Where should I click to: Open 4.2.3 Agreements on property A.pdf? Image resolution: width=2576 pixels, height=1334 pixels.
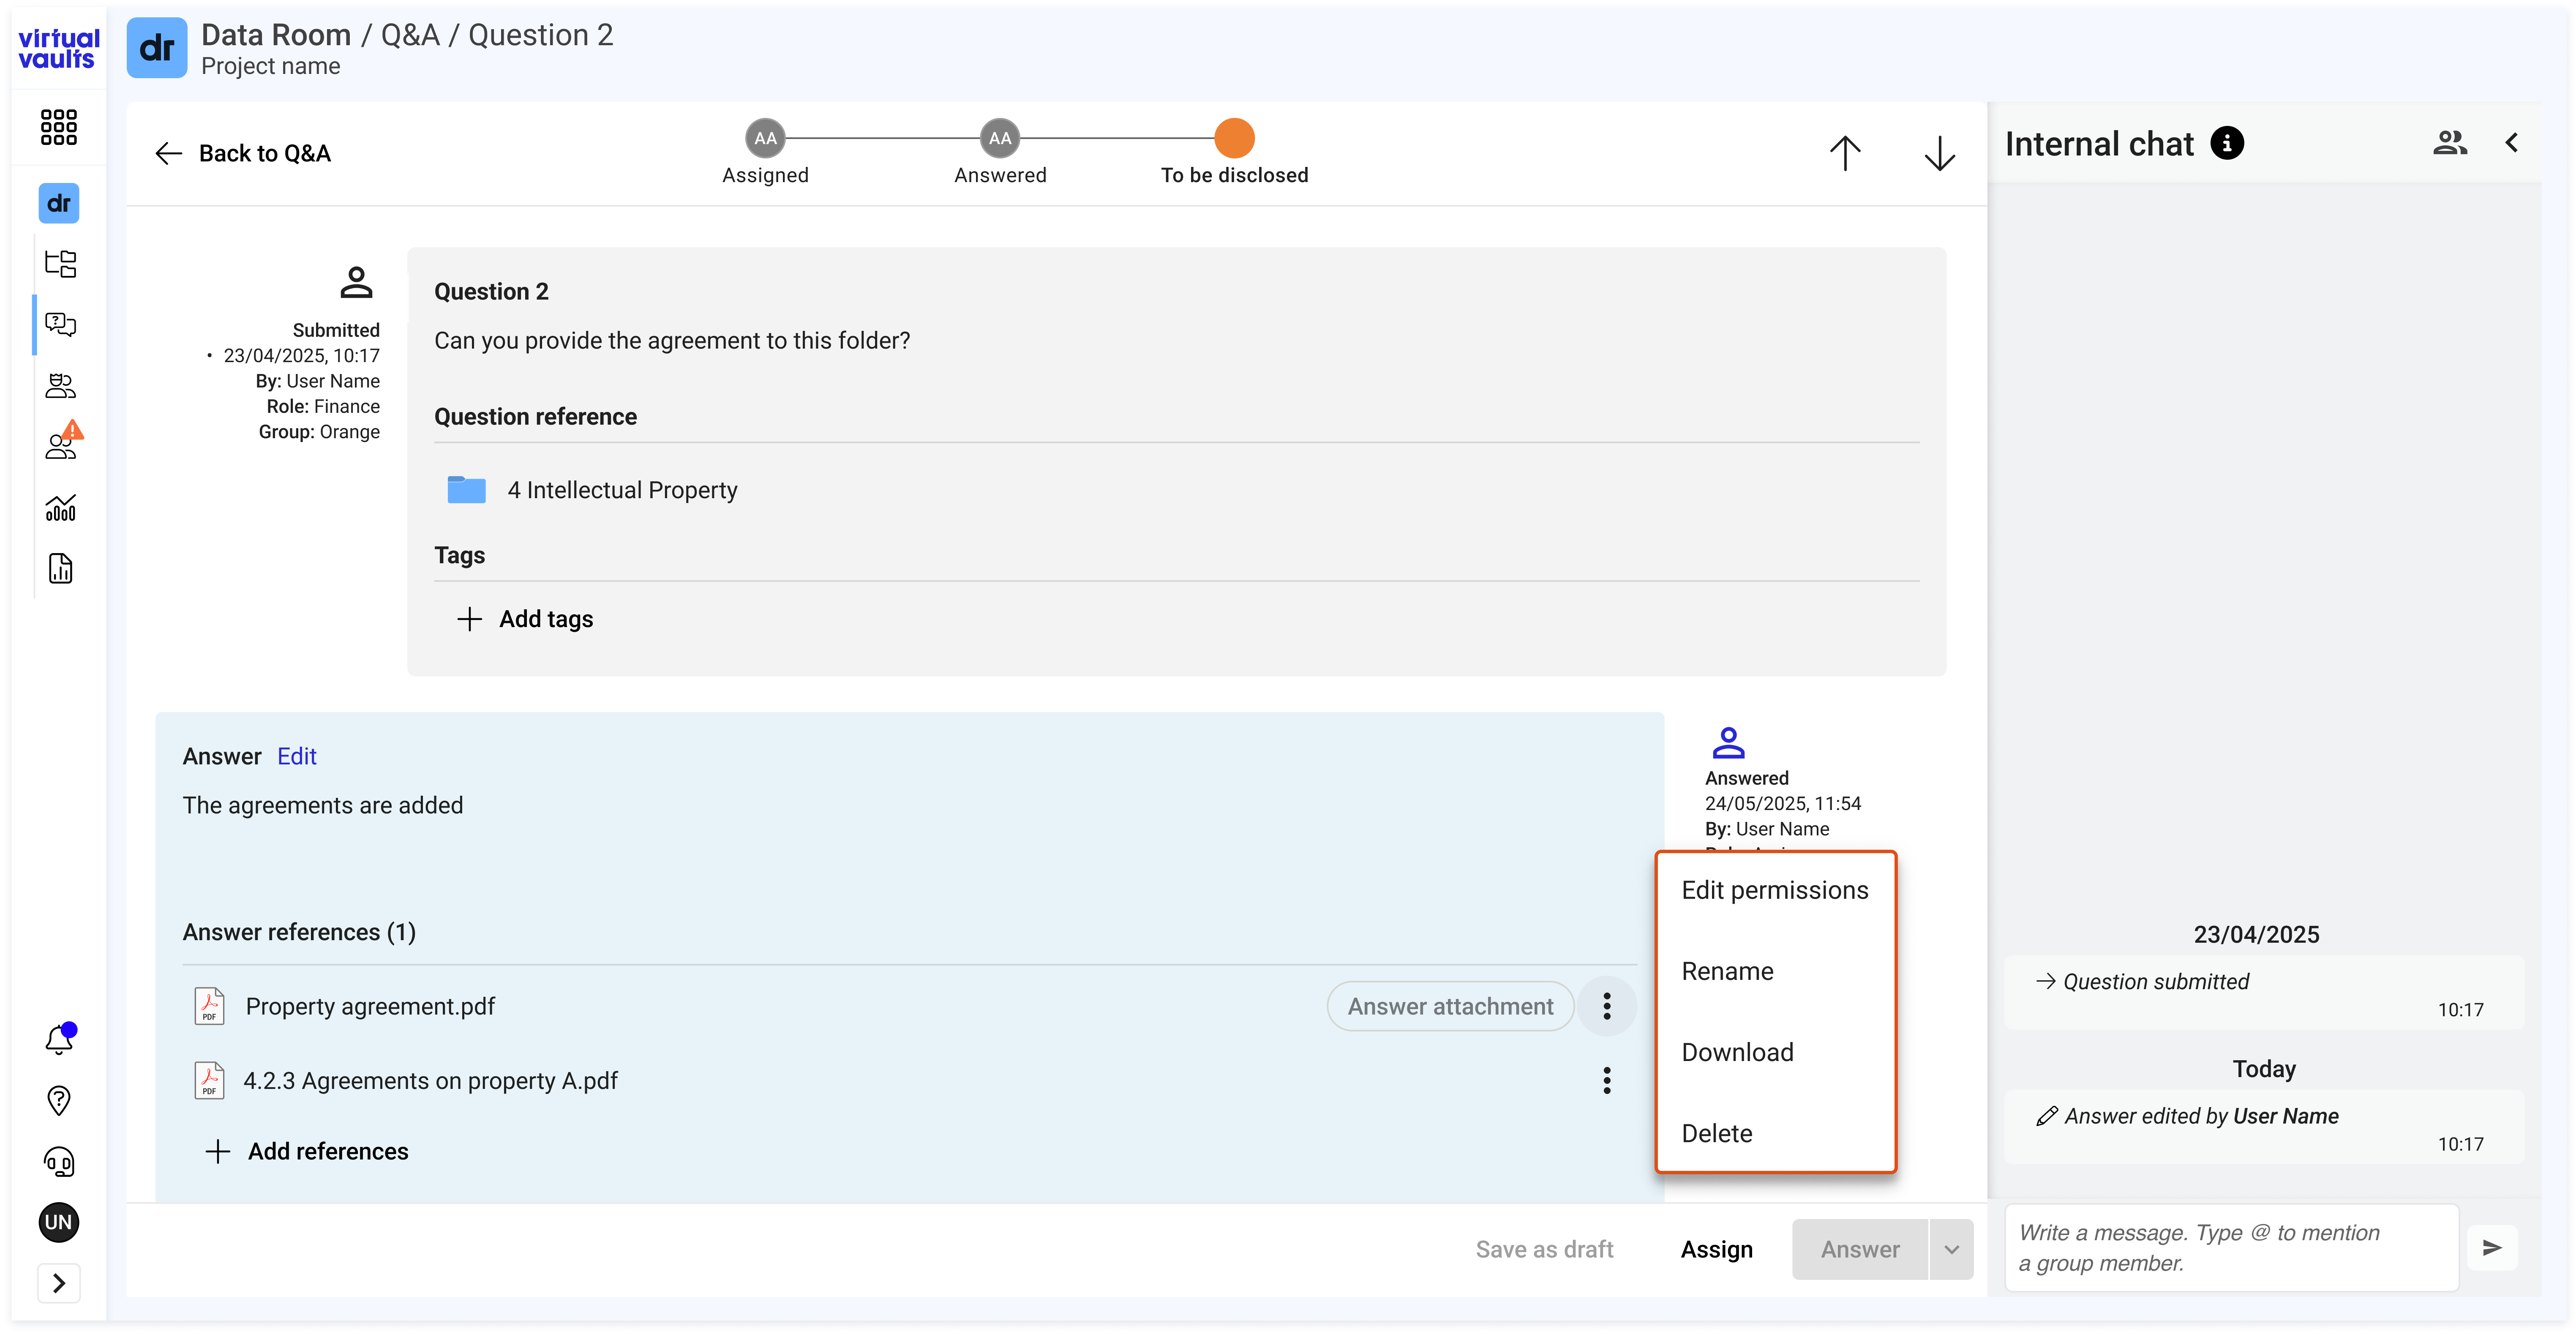(430, 1080)
